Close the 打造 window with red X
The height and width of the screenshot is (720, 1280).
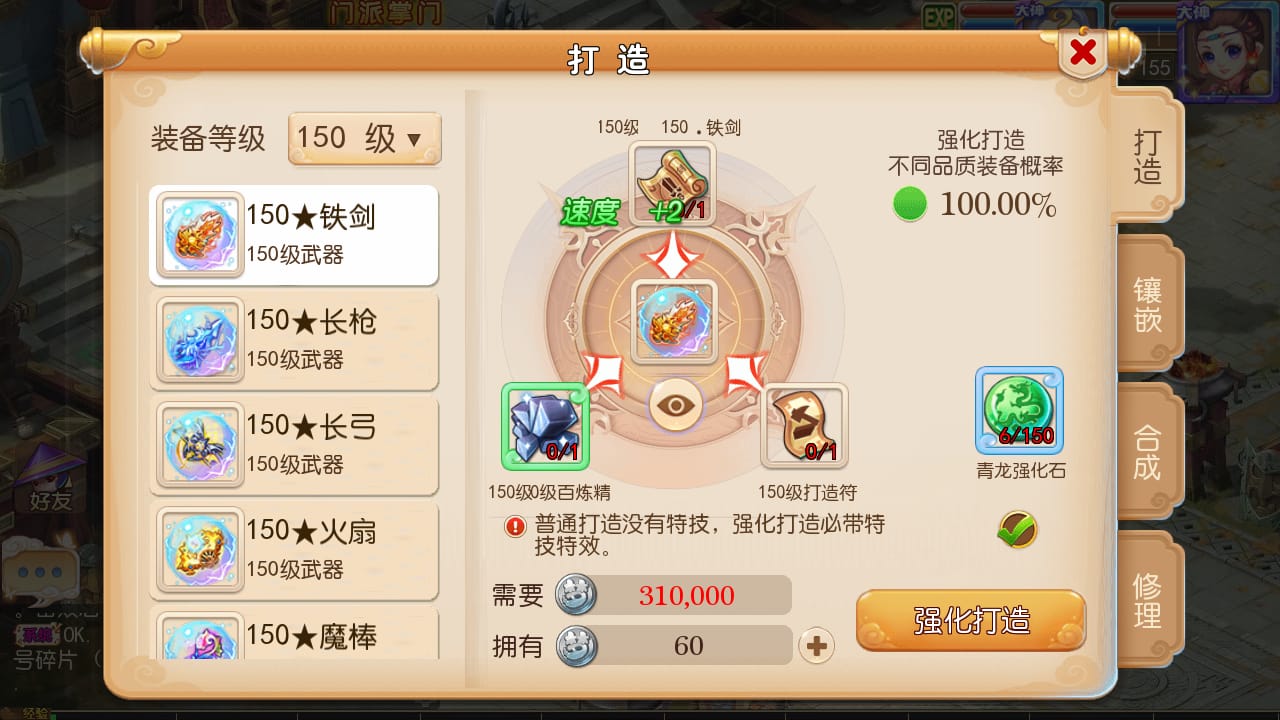(1083, 53)
